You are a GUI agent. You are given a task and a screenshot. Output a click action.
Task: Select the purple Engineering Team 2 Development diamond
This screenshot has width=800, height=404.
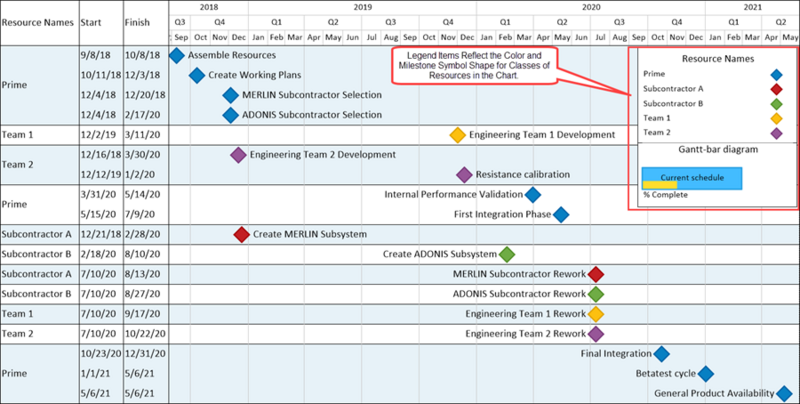(x=238, y=155)
